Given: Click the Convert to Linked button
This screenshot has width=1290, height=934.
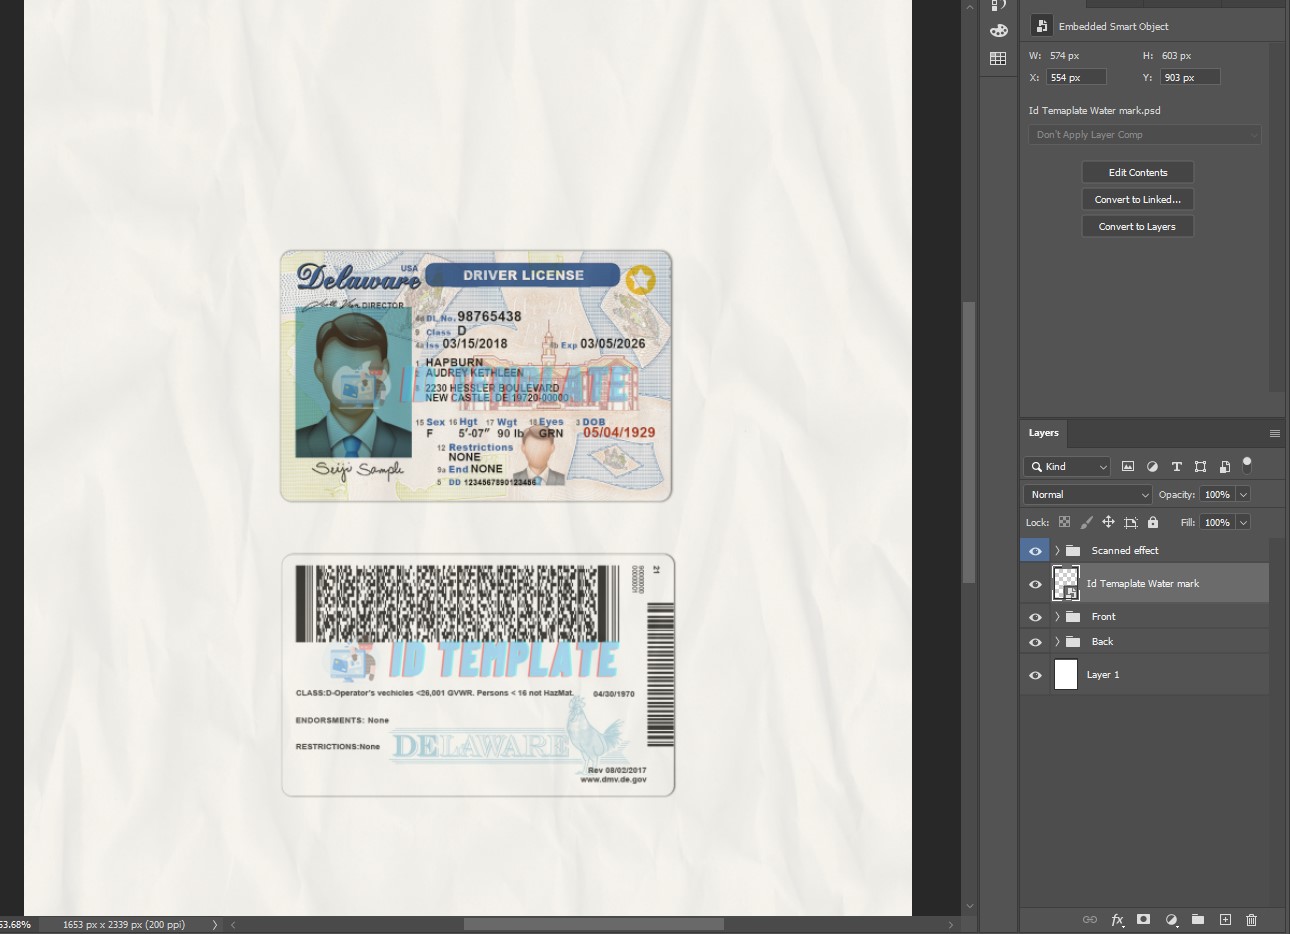Looking at the screenshot, I should coord(1138,200).
